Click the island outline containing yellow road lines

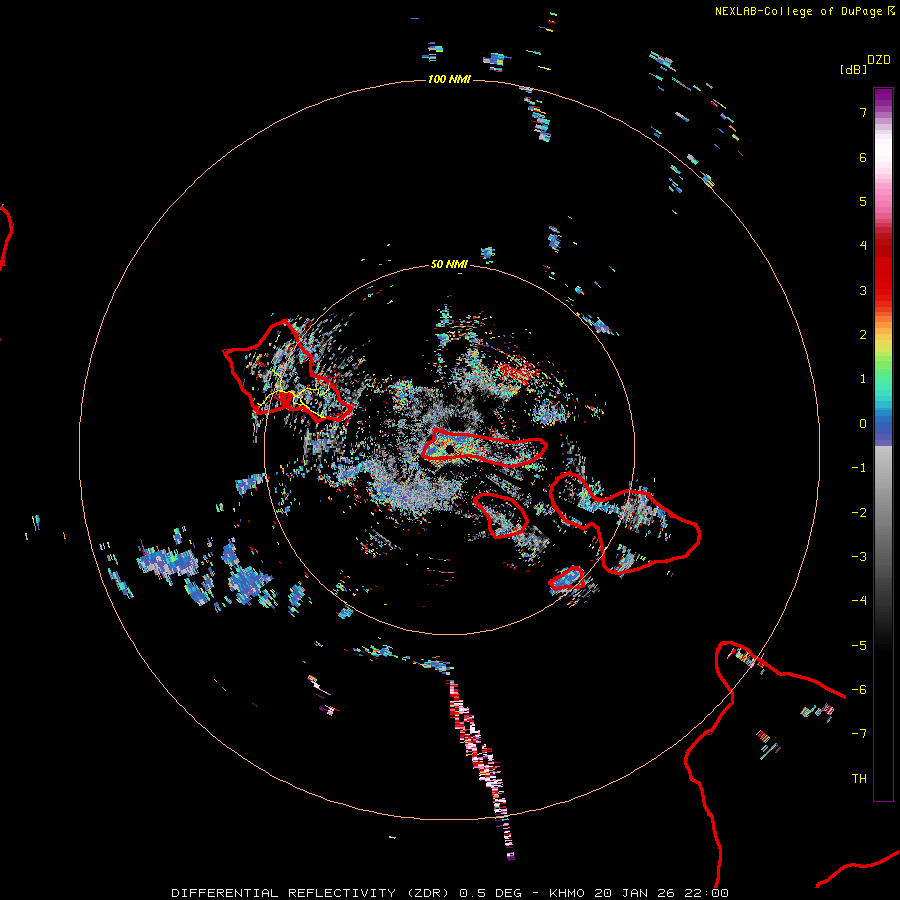pos(287,371)
